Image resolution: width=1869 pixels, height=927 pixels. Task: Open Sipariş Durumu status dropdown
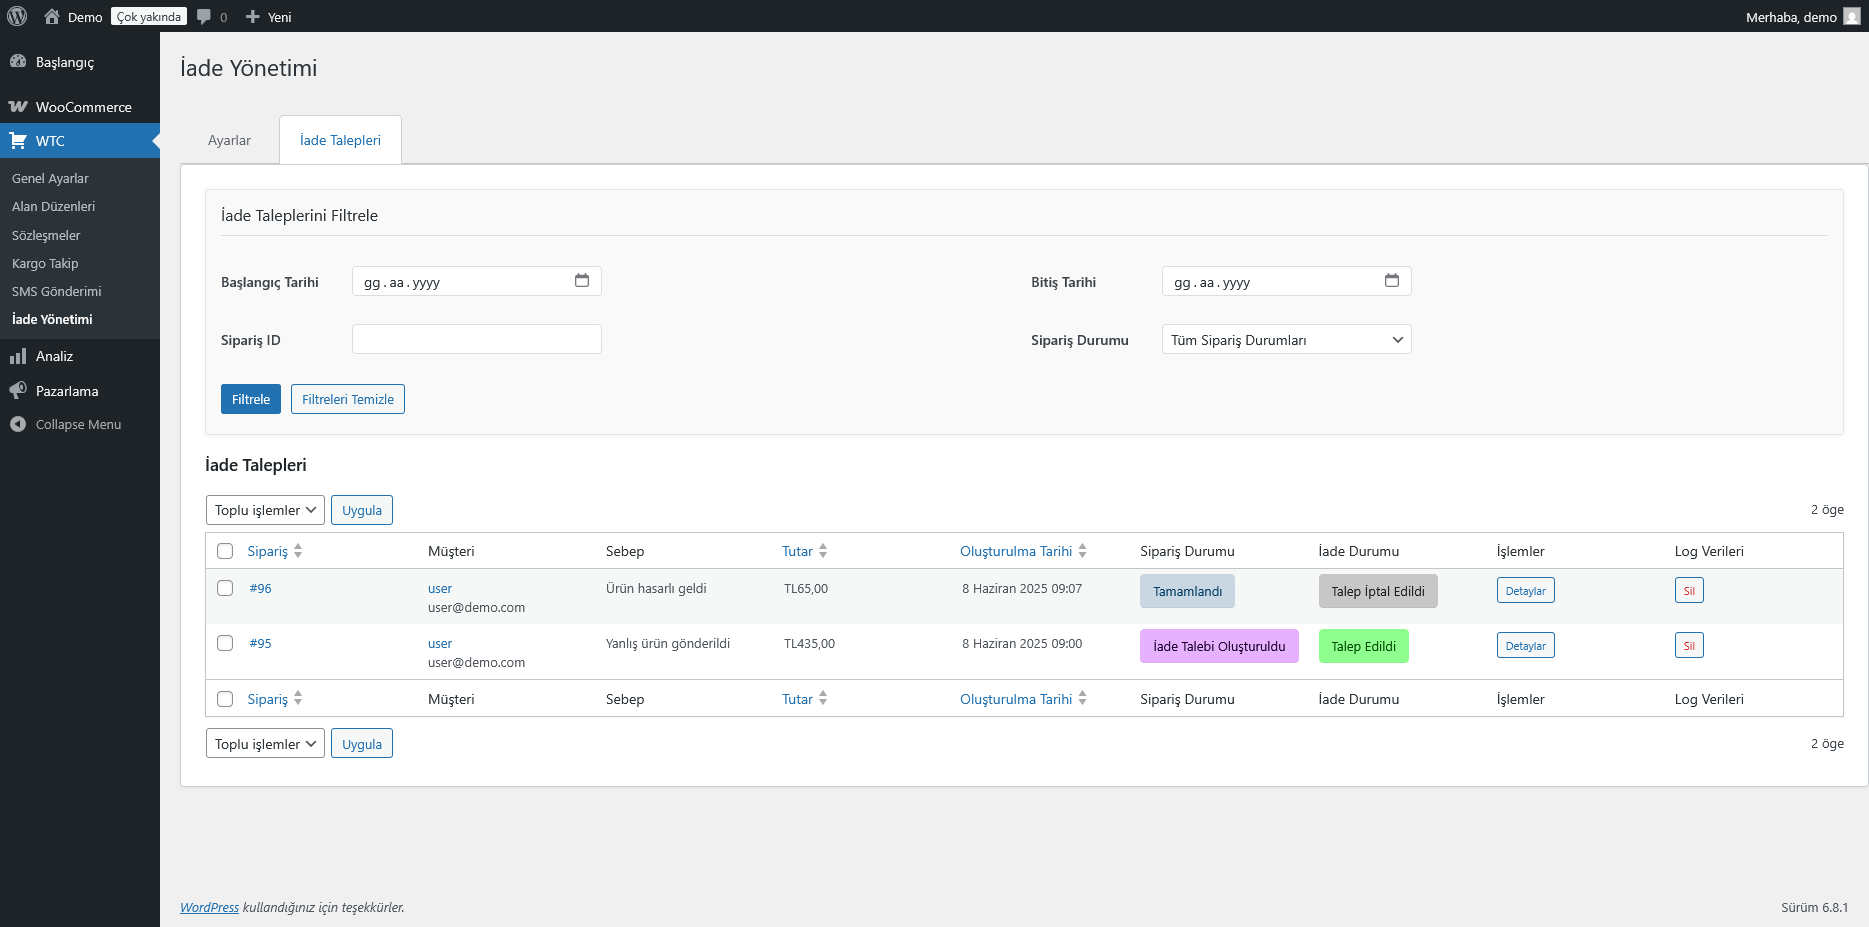click(1286, 339)
